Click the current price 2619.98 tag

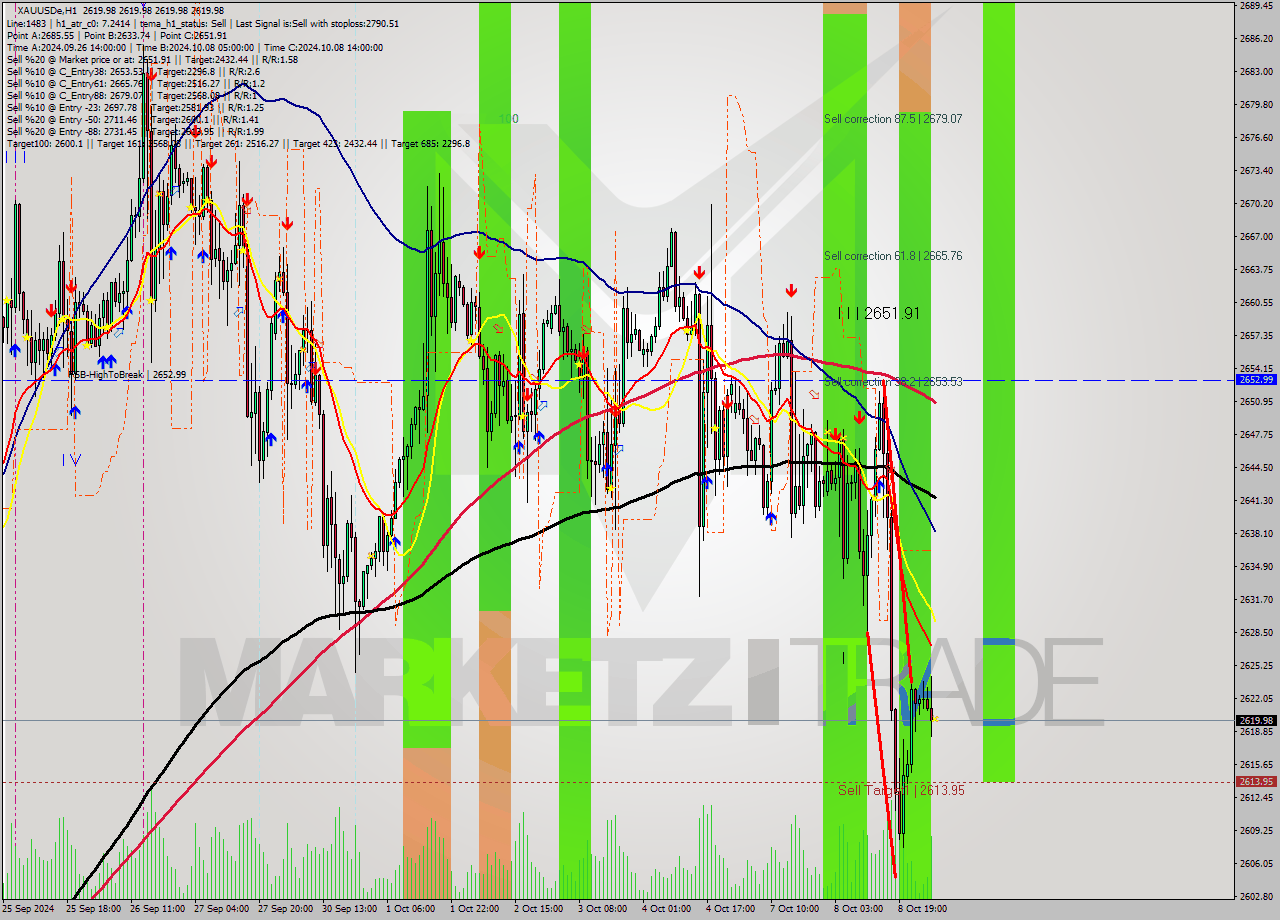point(1256,720)
